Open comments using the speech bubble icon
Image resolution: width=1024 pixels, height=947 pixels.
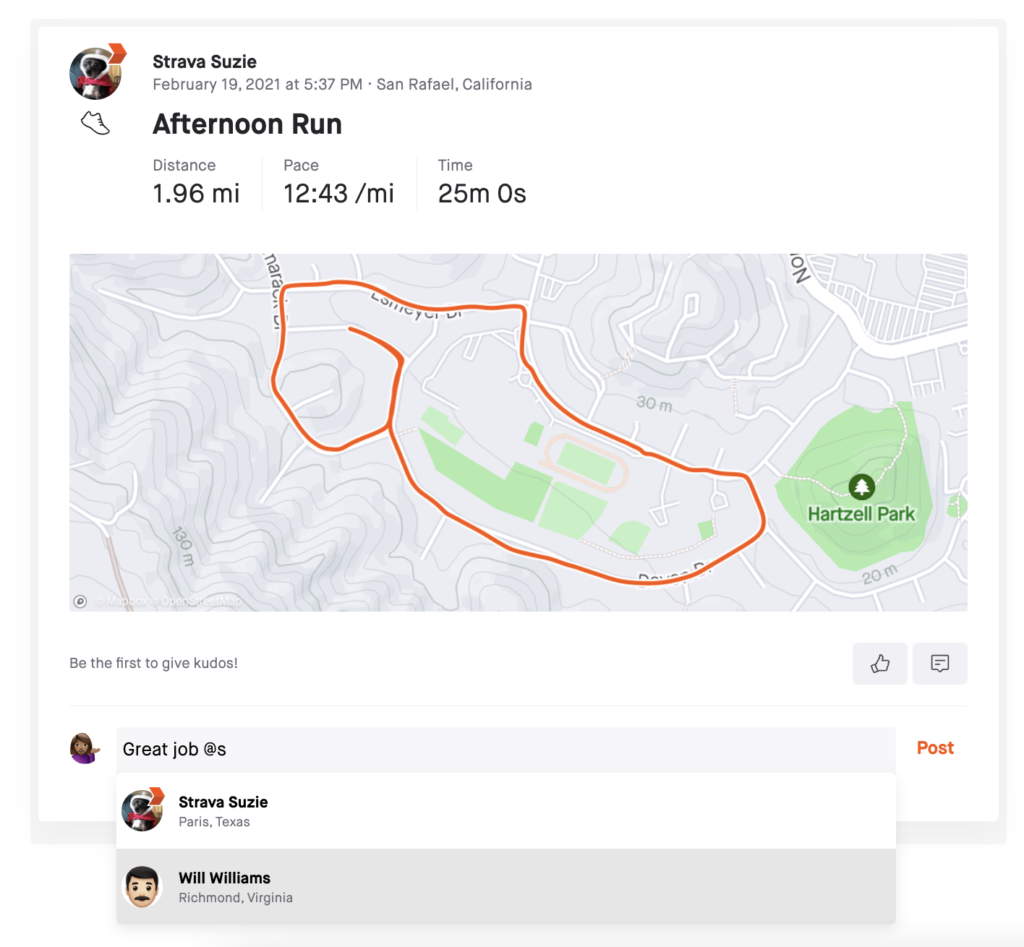(x=940, y=664)
